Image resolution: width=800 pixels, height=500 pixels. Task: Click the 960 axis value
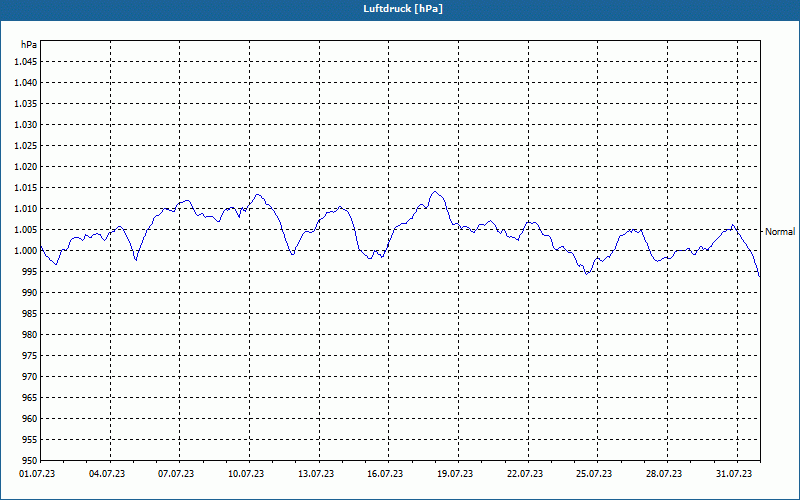[x=30, y=418]
